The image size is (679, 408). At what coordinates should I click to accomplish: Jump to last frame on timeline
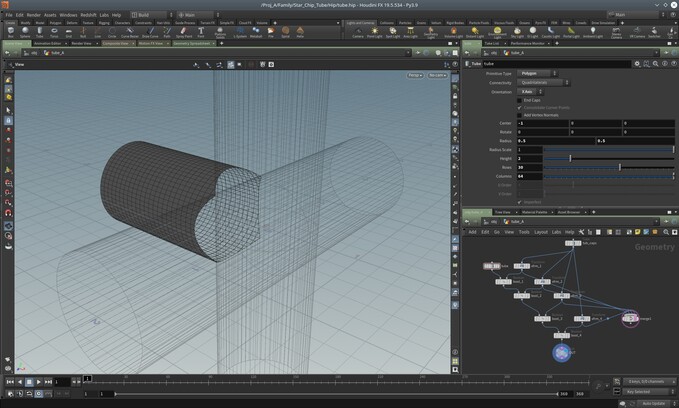48,382
